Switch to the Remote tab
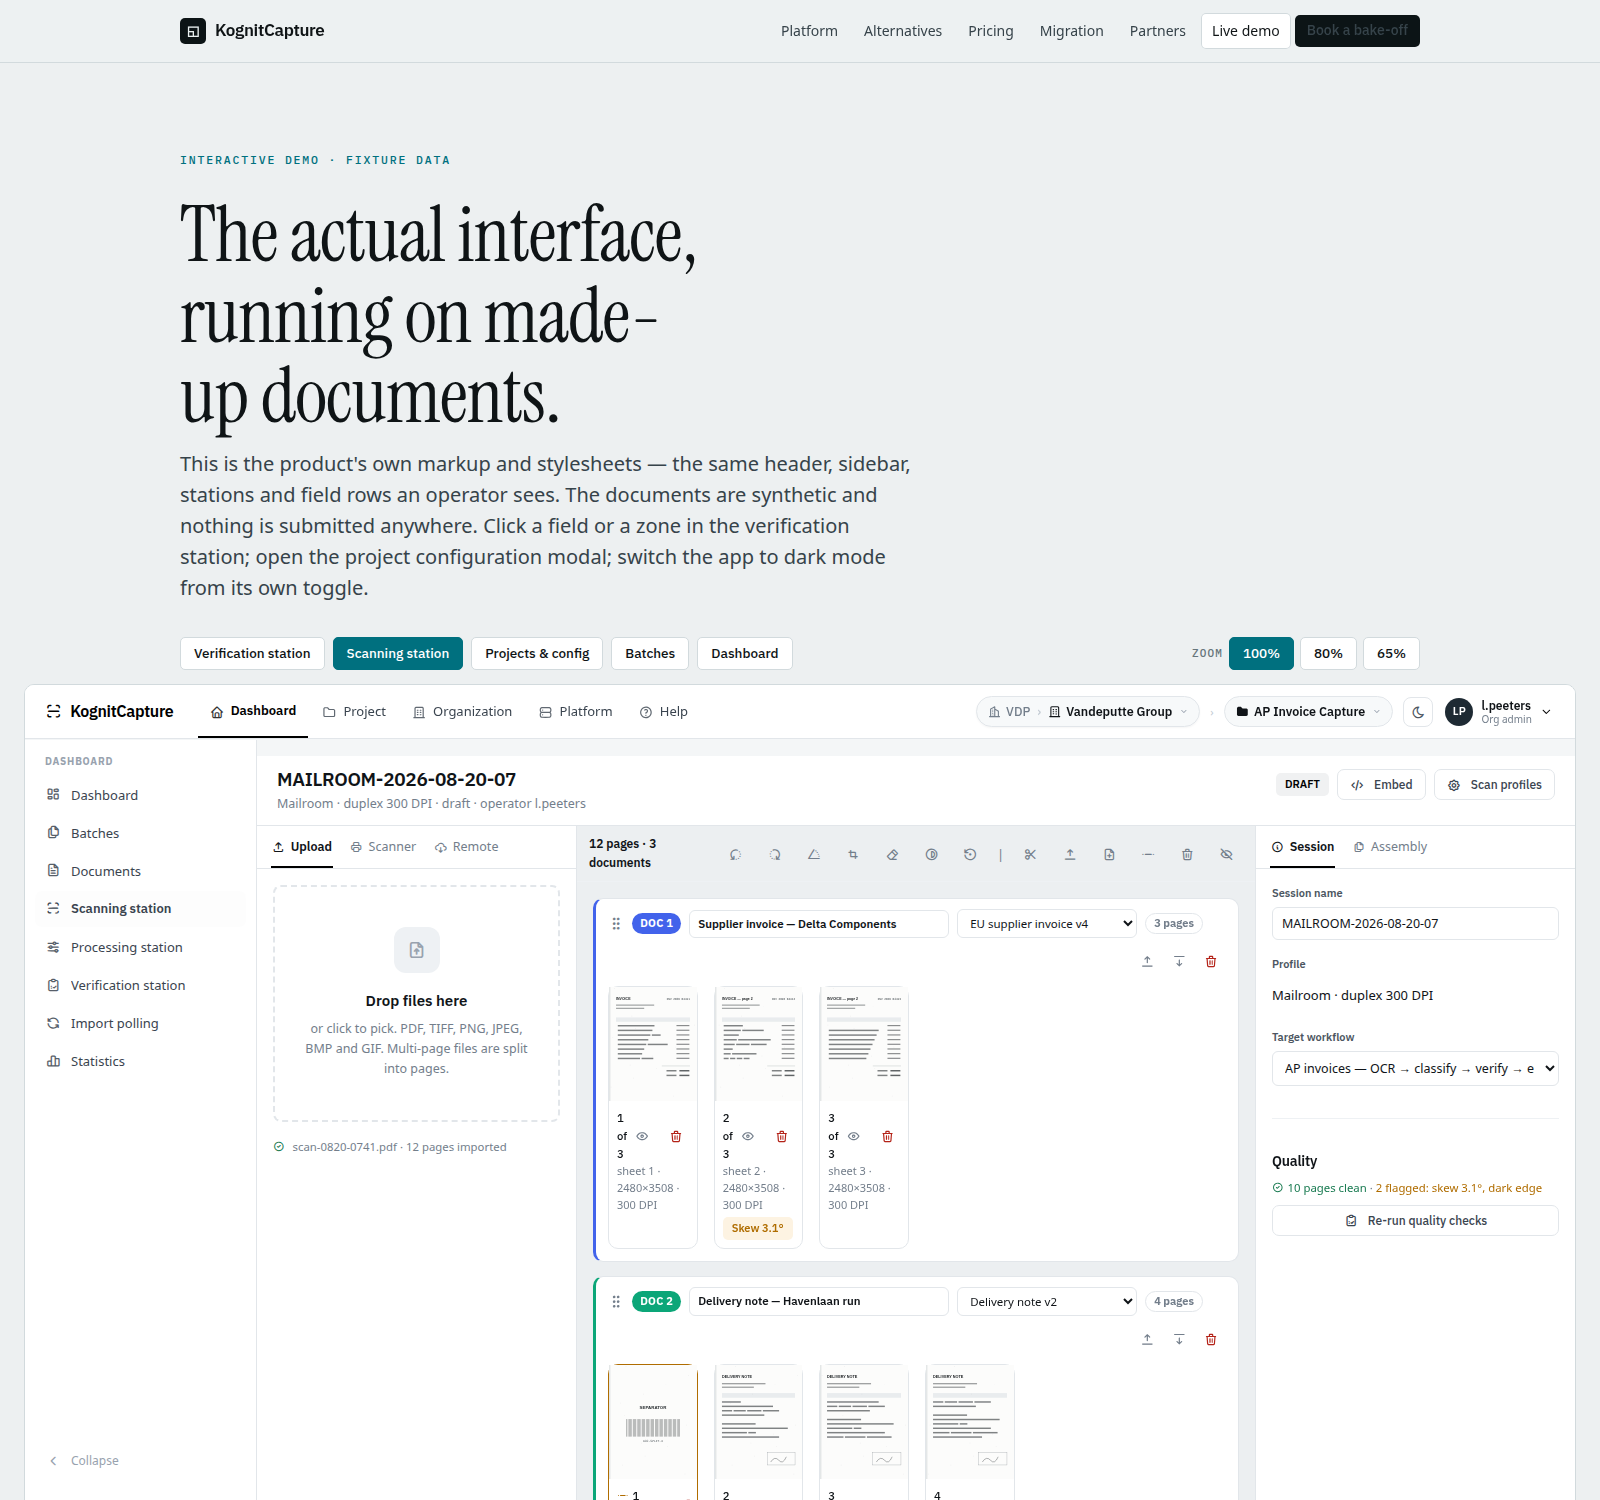Screen dimensions: 1600x1500 [x=466, y=847]
